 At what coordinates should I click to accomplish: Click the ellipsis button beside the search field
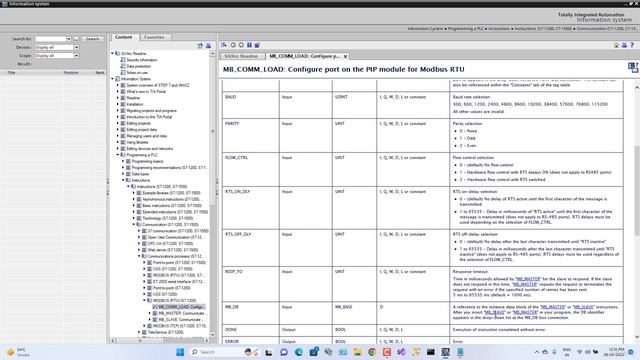tap(76, 39)
